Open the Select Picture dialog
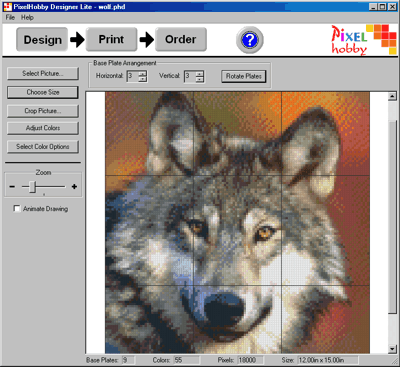 point(43,74)
